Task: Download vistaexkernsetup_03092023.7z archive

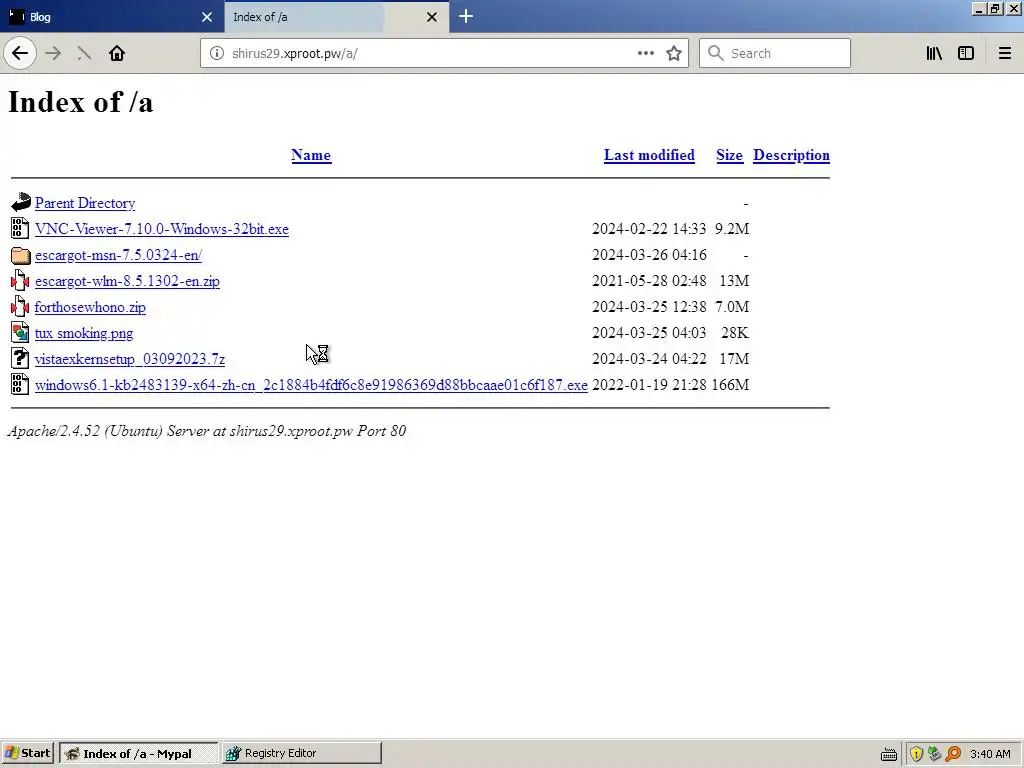Action: click(130, 359)
